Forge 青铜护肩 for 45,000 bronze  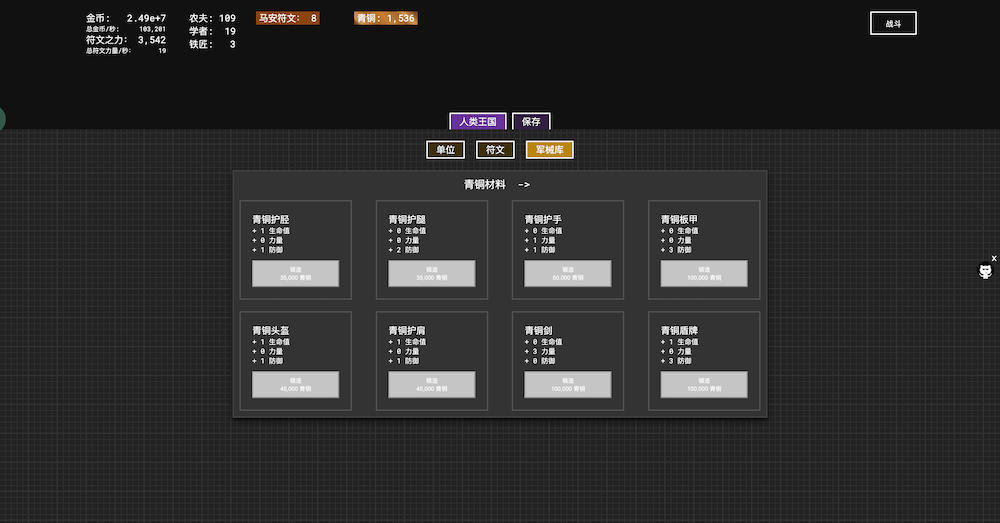pyautogui.click(x=431, y=384)
